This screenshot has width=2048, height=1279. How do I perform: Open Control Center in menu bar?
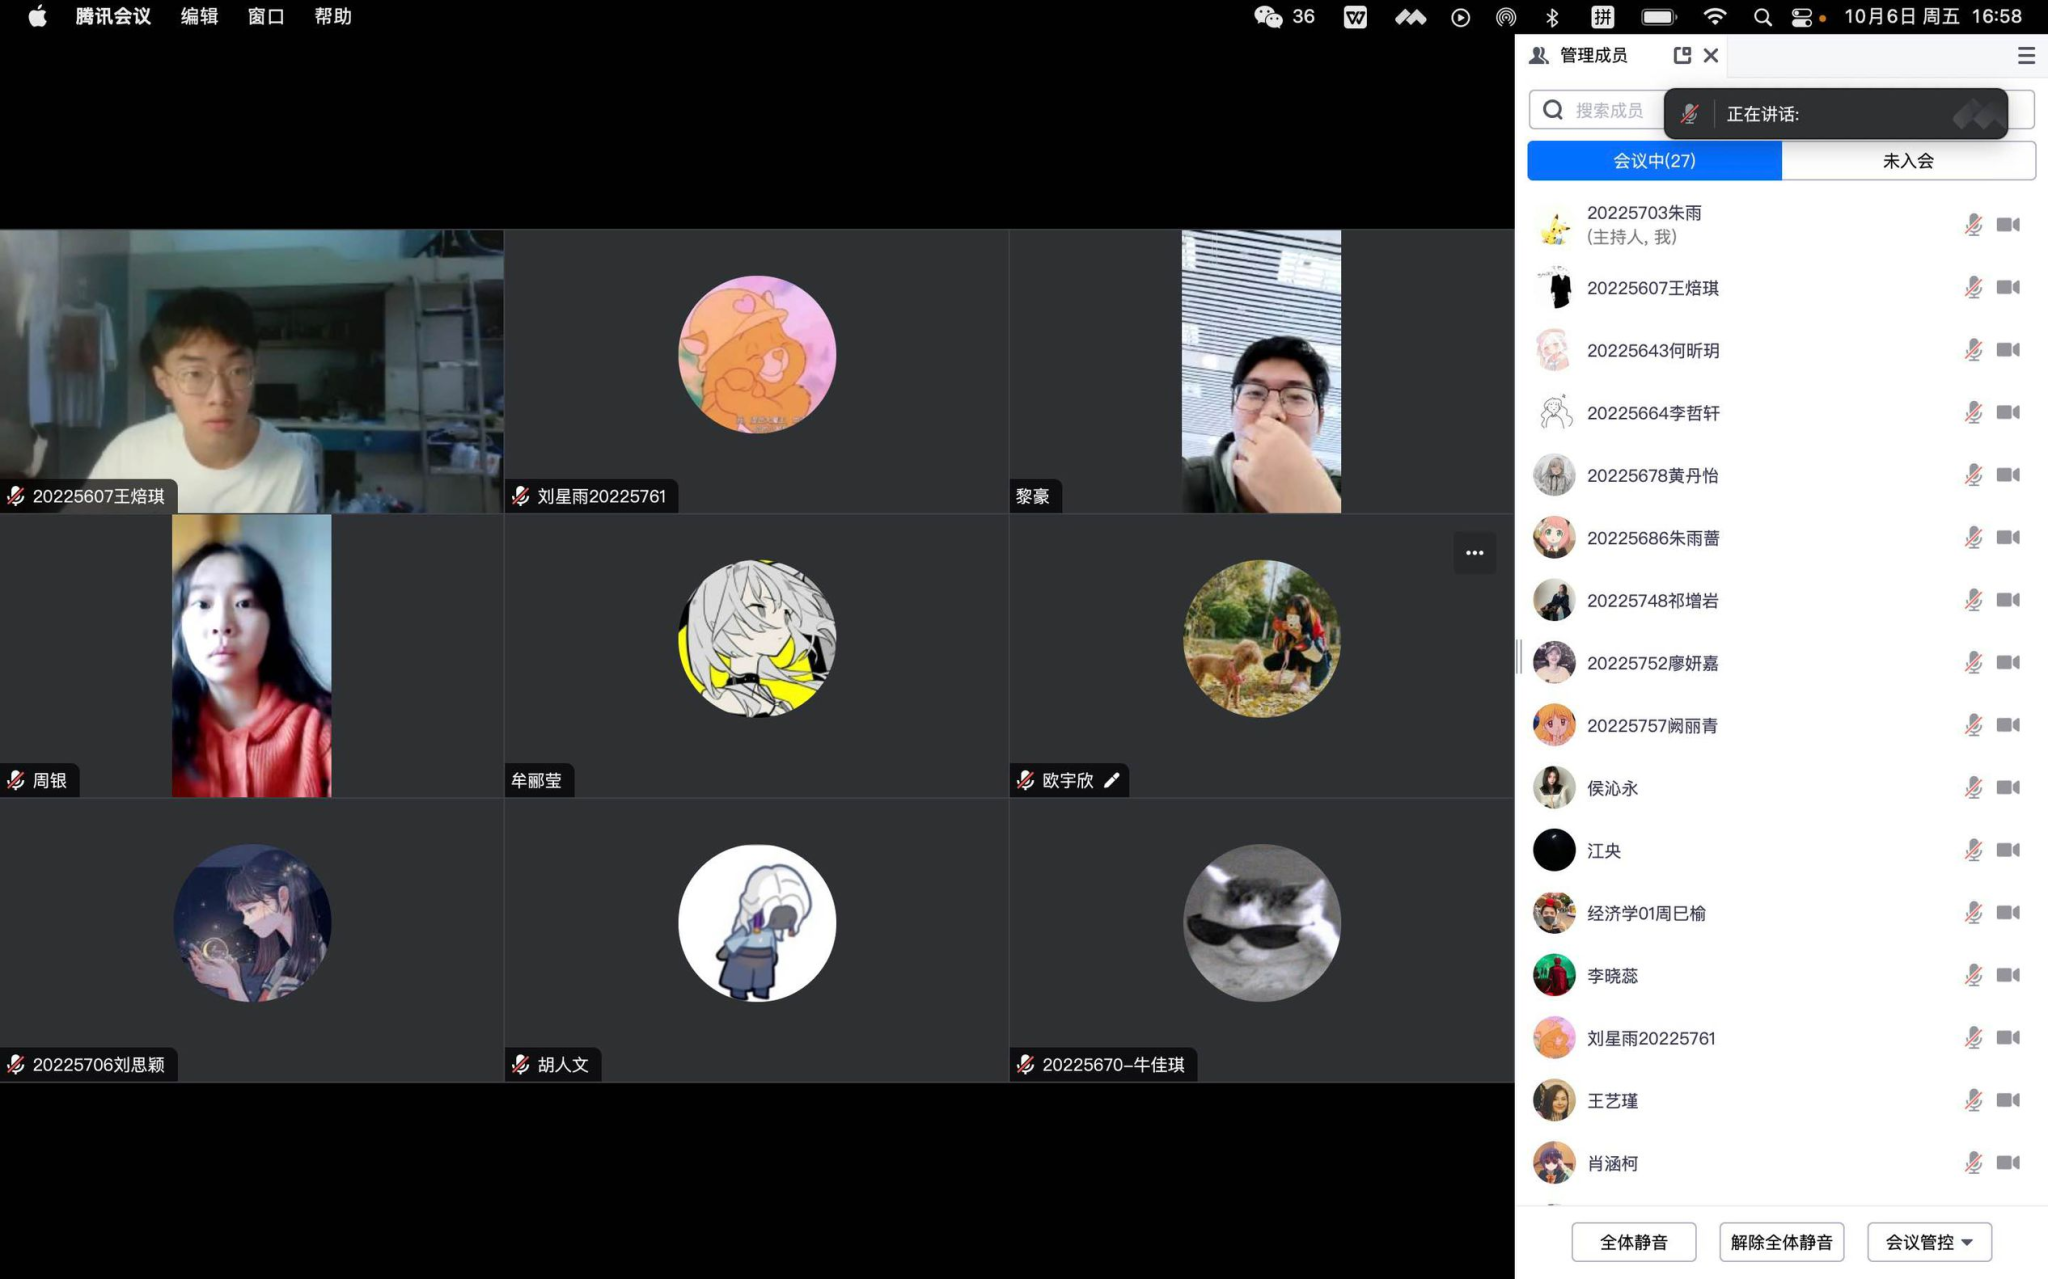tap(1802, 17)
